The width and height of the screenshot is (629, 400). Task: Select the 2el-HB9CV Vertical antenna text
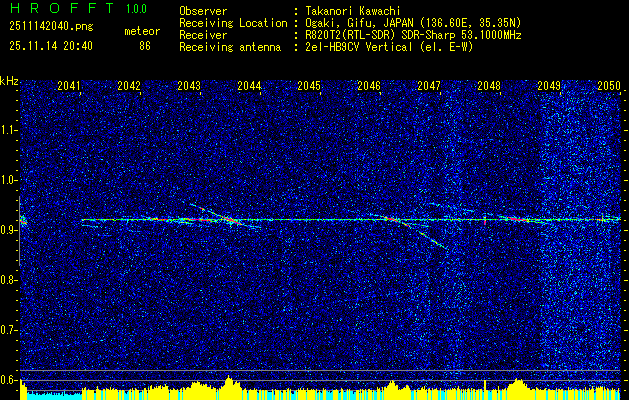[x=389, y=47]
